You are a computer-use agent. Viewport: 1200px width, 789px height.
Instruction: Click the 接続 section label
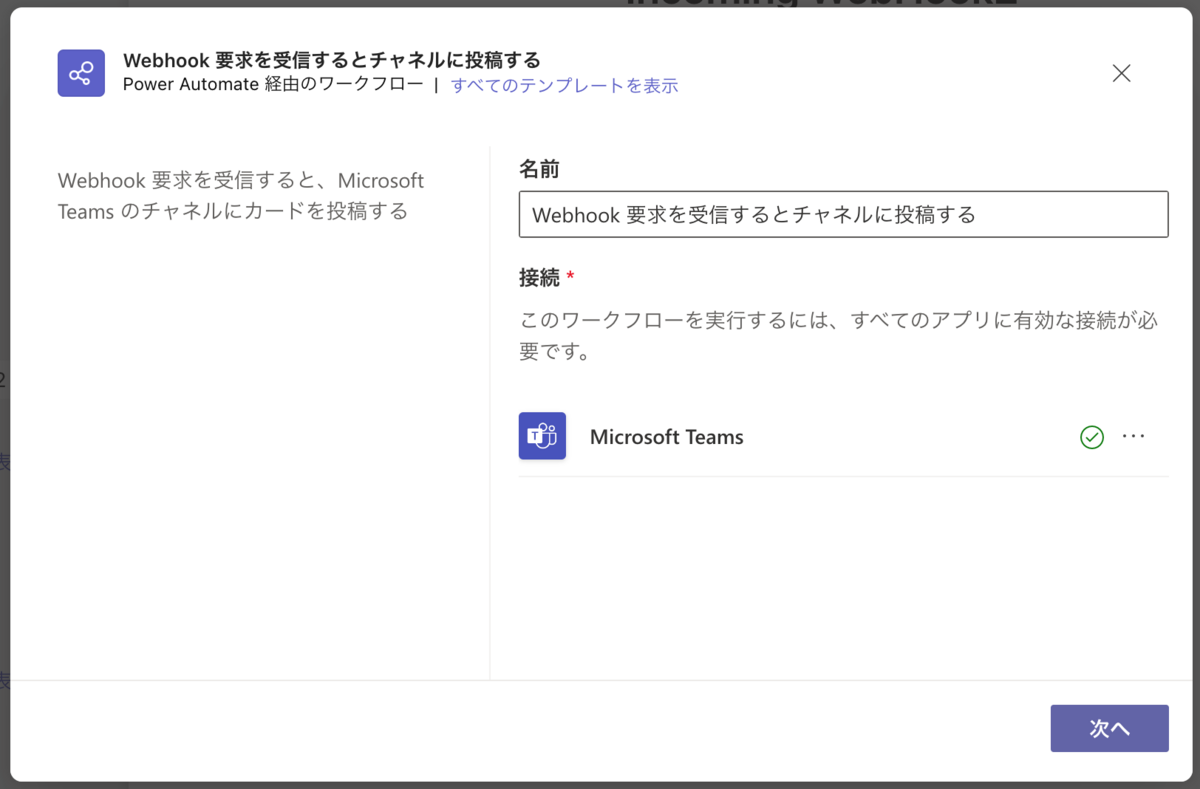[540, 278]
